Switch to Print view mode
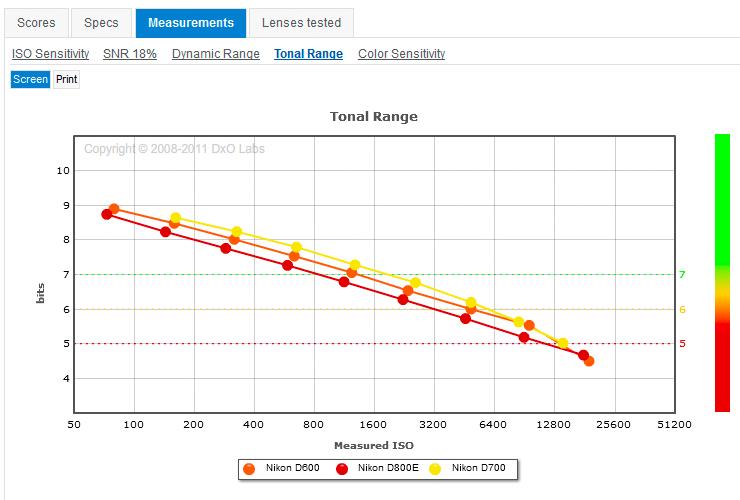The image size is (740, 500). (67, 79)
